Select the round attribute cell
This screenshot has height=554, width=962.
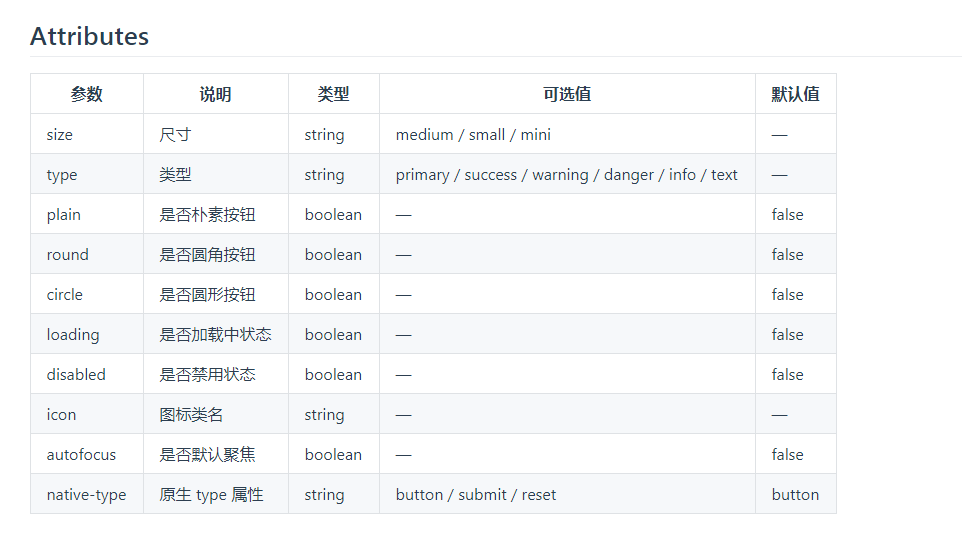(x=87, y=255)
